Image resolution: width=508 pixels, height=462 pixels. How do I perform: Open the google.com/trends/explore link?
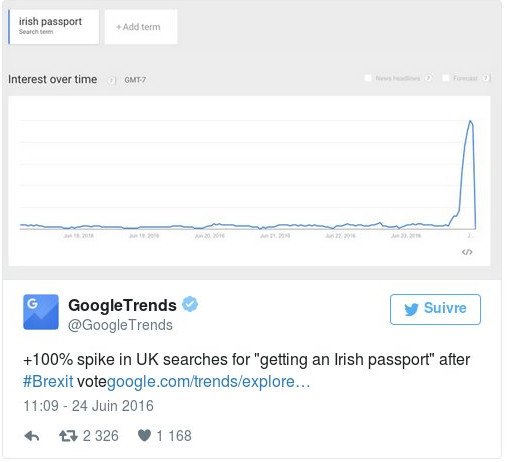point(208,382)
